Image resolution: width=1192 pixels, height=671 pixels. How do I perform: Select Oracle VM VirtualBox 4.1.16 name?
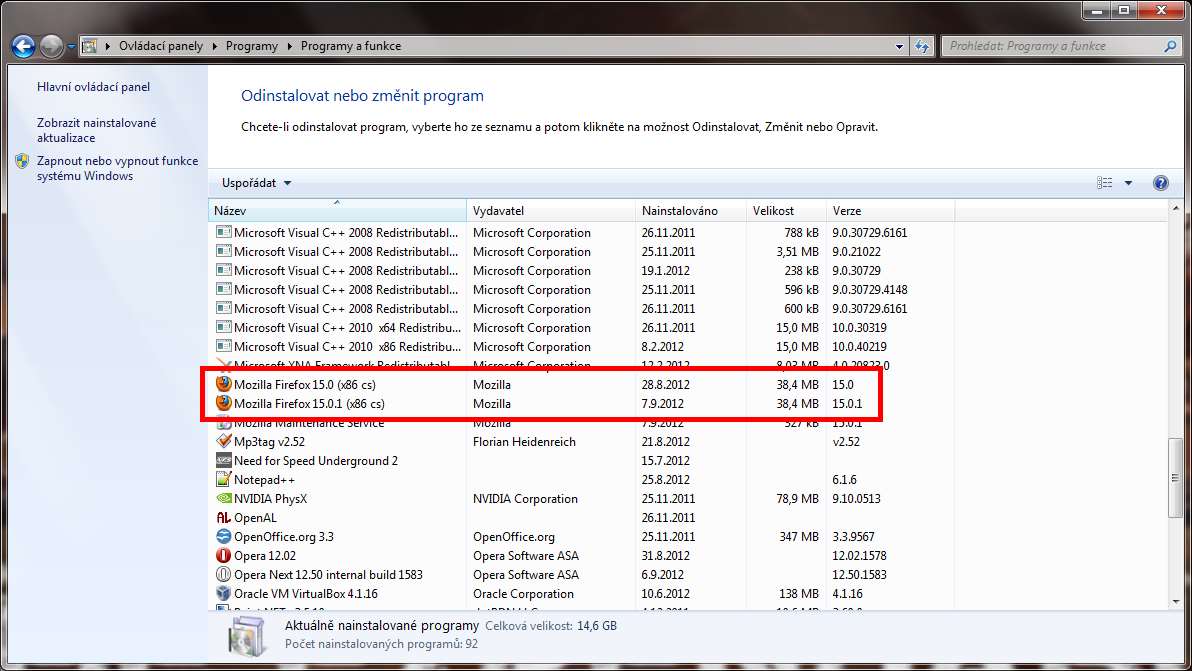(306, 593)
